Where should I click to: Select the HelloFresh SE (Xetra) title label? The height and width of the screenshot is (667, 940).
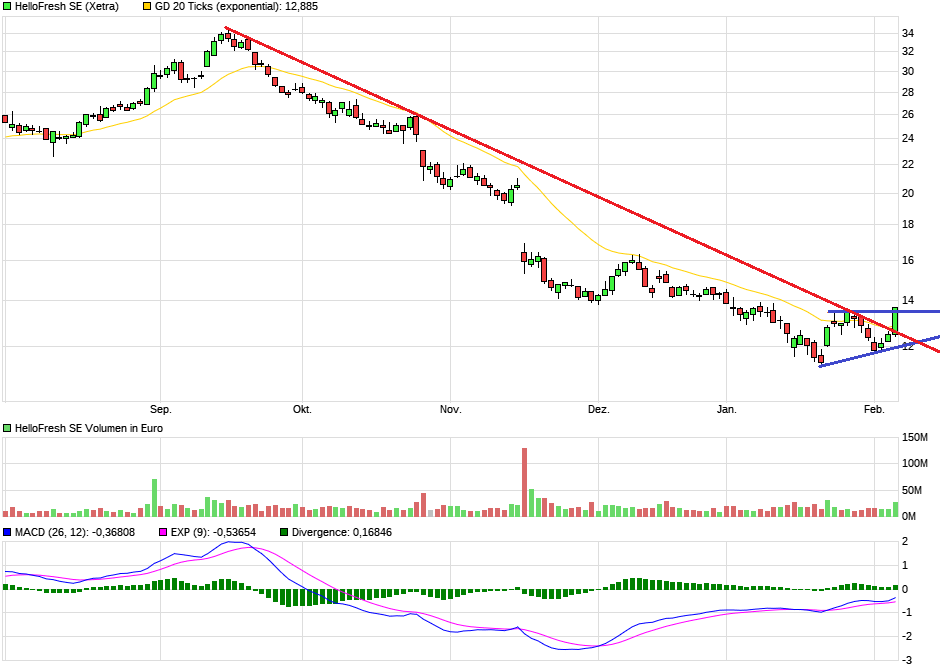point(66,7)
